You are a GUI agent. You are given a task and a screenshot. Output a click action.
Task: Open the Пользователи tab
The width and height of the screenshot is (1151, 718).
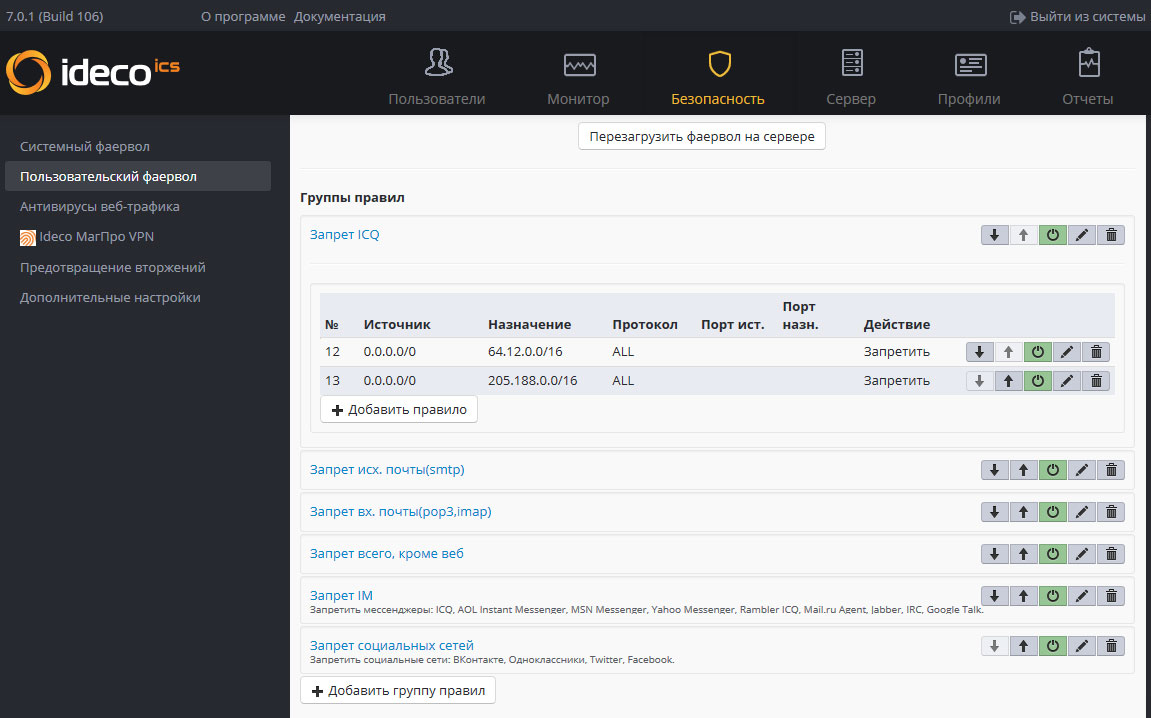point(437,77)
